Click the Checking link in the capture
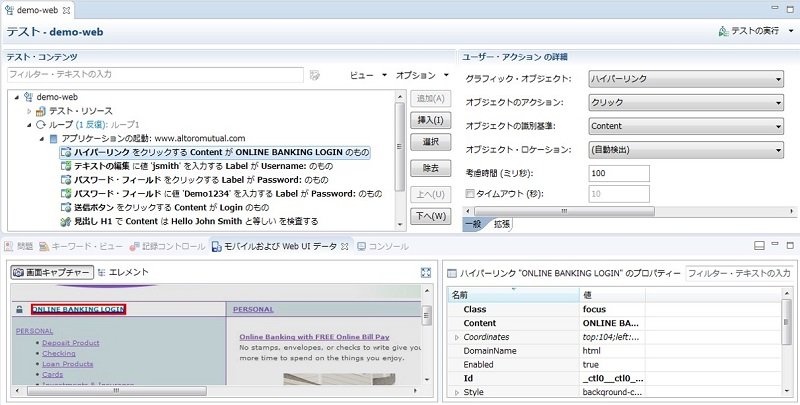 [59, 353]
